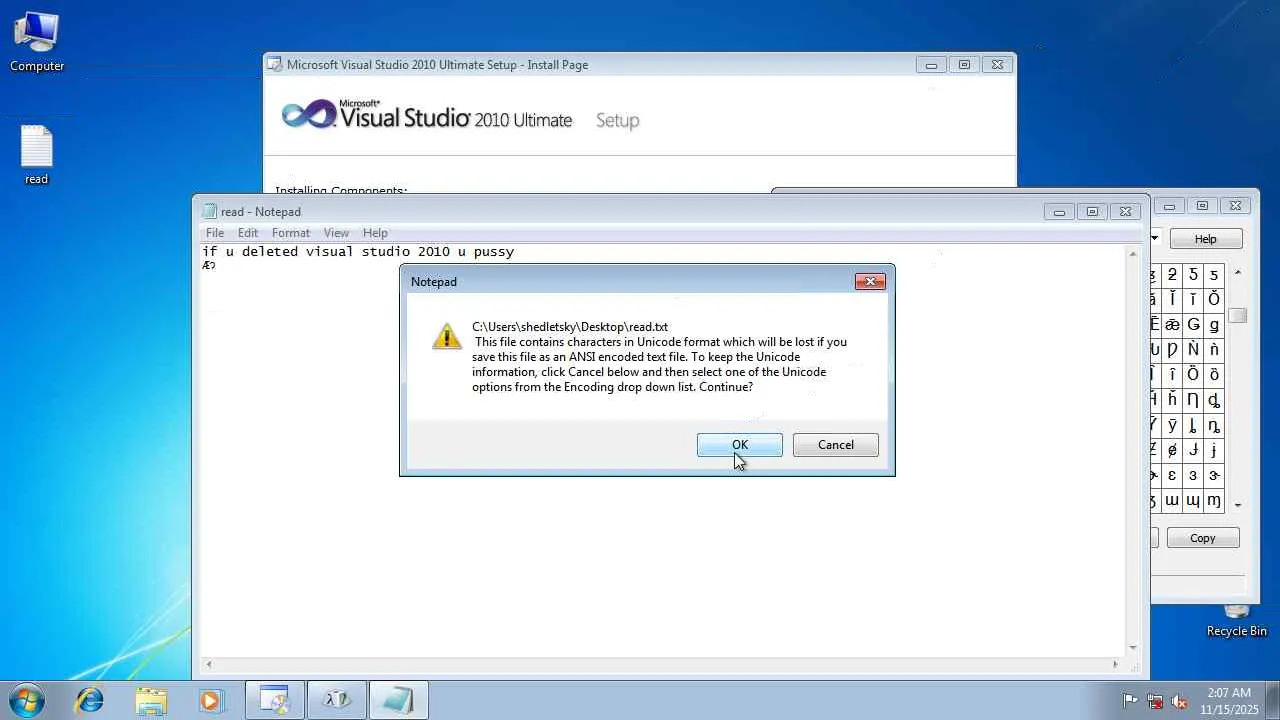Click the Help button in Character Map
Screen dimensions: 1280x720
click(x=1206, y=239)
